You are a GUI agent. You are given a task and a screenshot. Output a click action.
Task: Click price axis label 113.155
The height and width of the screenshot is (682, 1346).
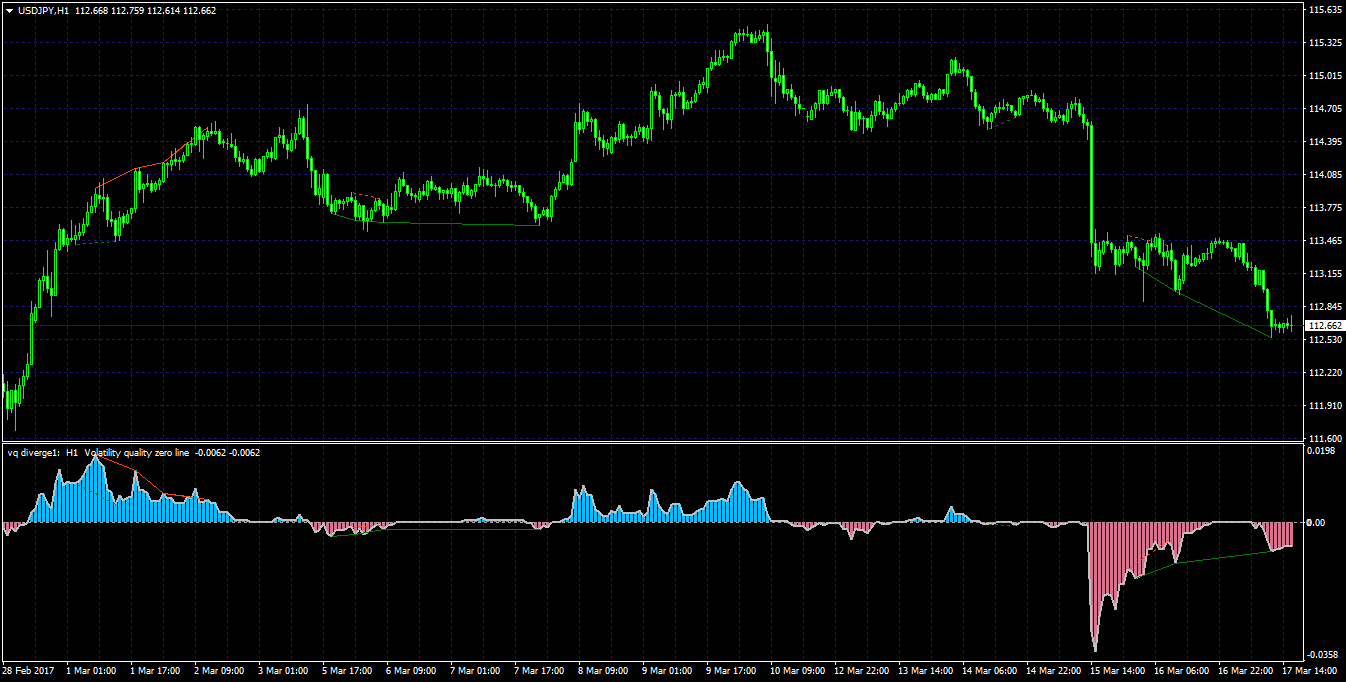click(x=1324, y=274)
